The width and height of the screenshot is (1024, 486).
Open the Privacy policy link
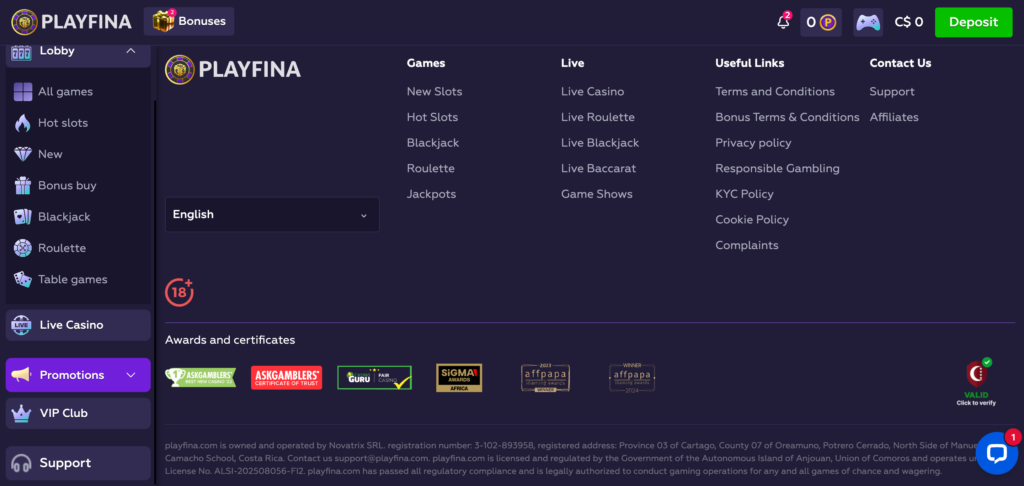[x=753, y=142]
